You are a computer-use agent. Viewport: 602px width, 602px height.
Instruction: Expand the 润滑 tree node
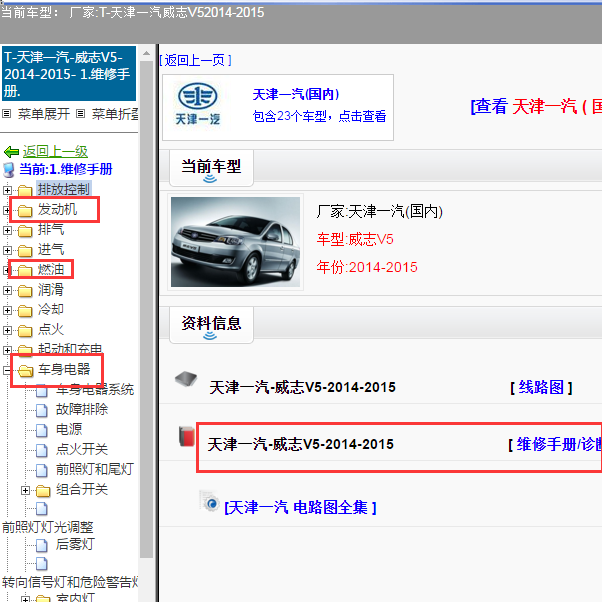click(7, 291)
